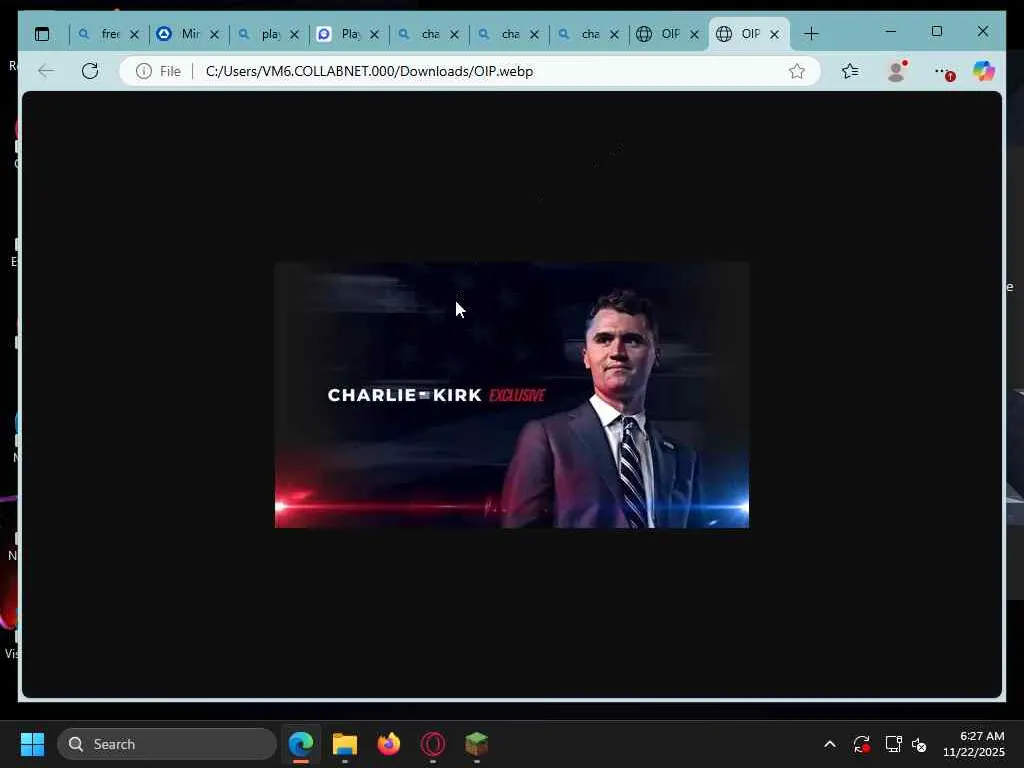Open a new tab with the plus button
Screen dimensions: 1024x768
[810, 34]
